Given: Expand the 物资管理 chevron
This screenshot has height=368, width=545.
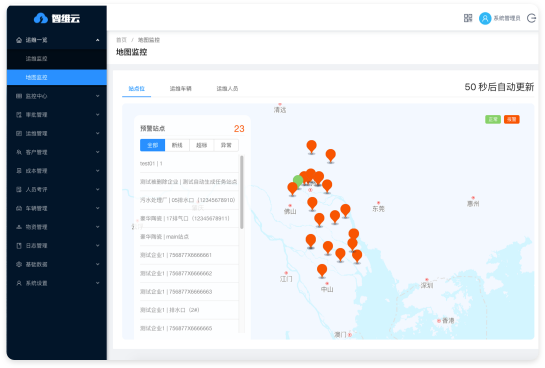Looking at the screenshot, I should [98, 227].
